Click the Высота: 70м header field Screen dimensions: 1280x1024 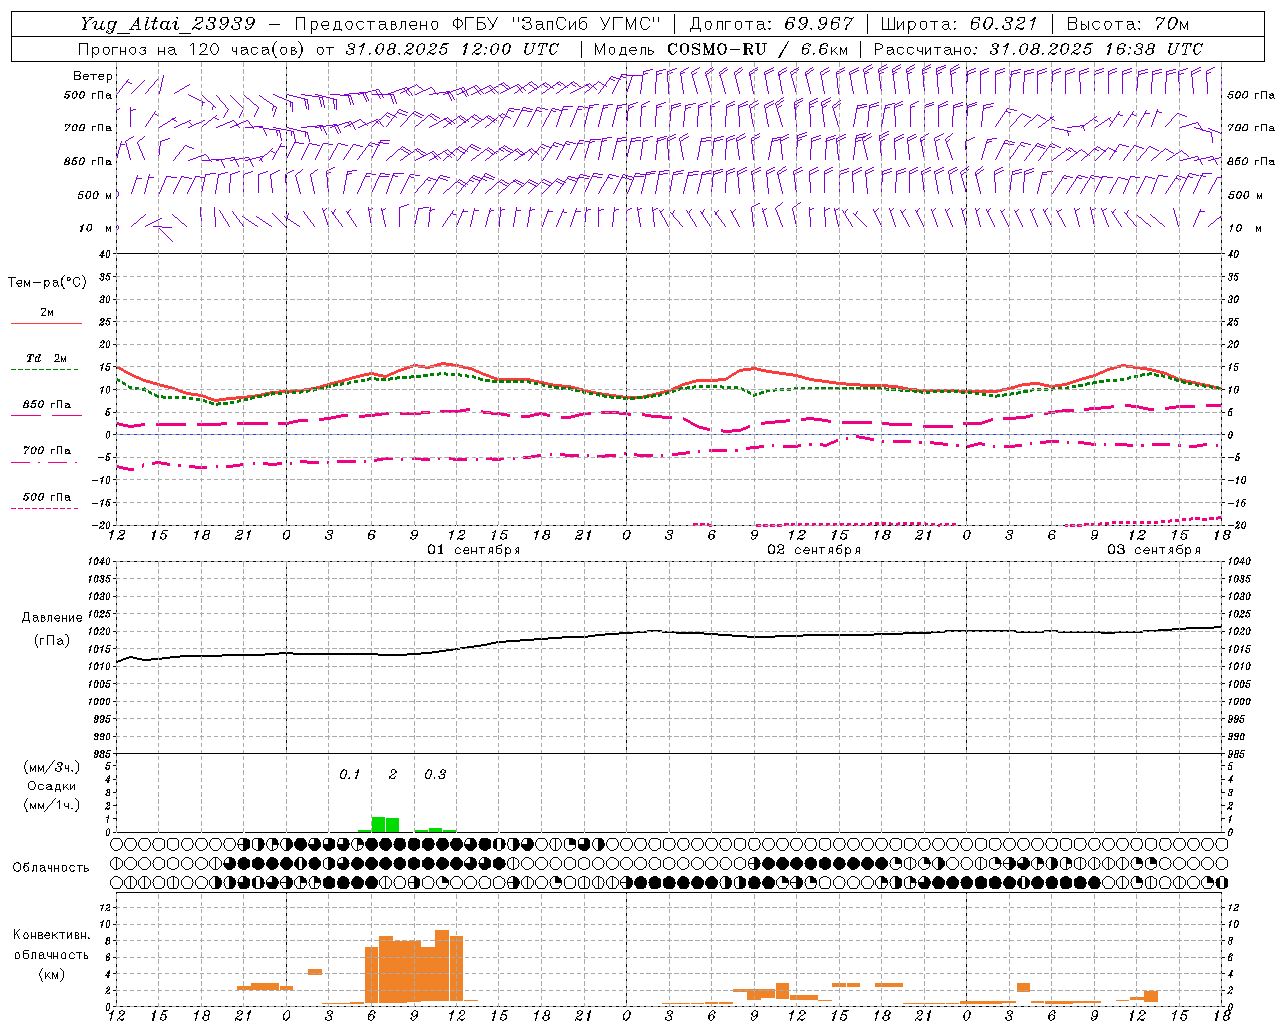pos(1127,24)
